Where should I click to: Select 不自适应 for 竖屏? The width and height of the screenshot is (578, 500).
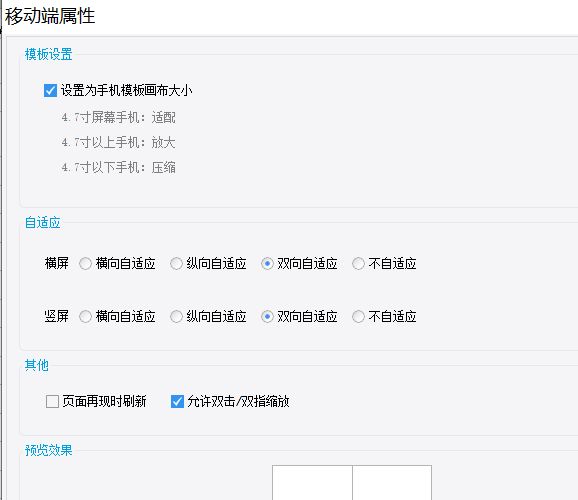(x=358, y=316)
